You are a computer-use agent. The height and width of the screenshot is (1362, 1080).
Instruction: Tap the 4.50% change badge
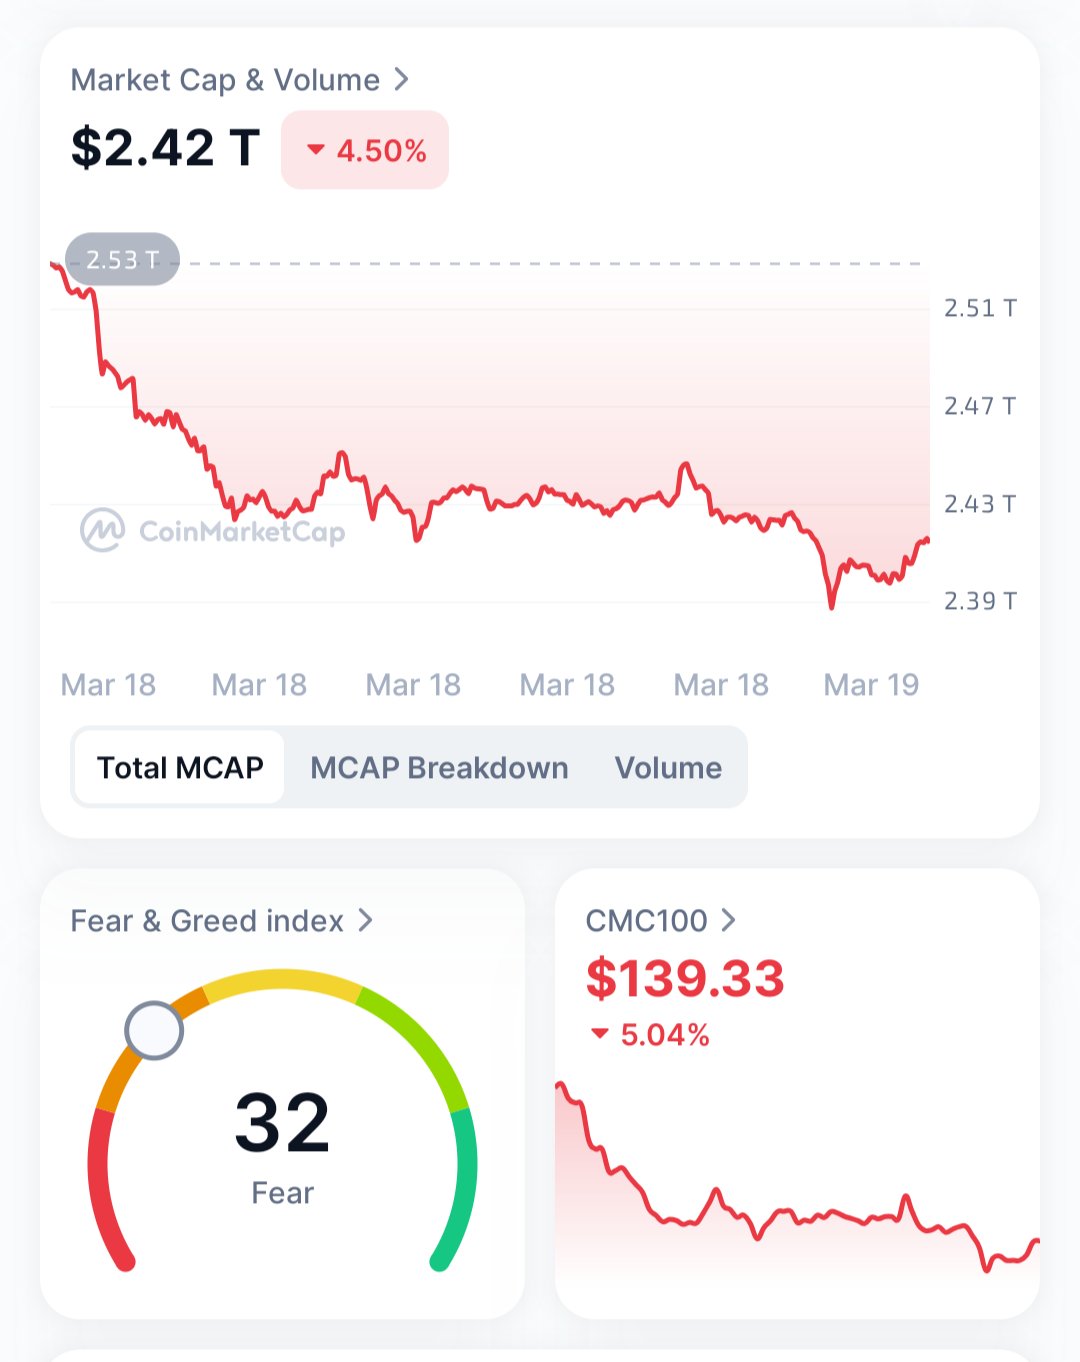pyautogui.click(x=365, y=150)
